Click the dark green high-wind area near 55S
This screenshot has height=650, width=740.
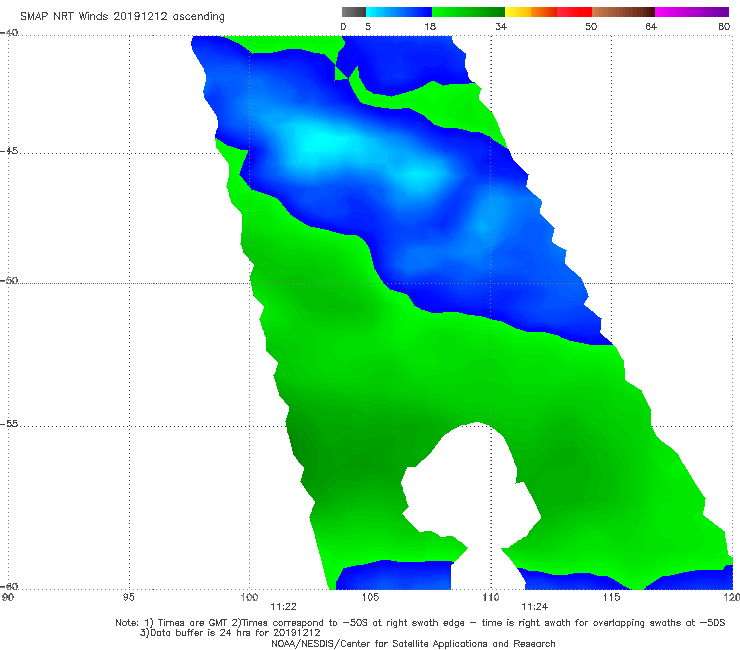point(326,453)
